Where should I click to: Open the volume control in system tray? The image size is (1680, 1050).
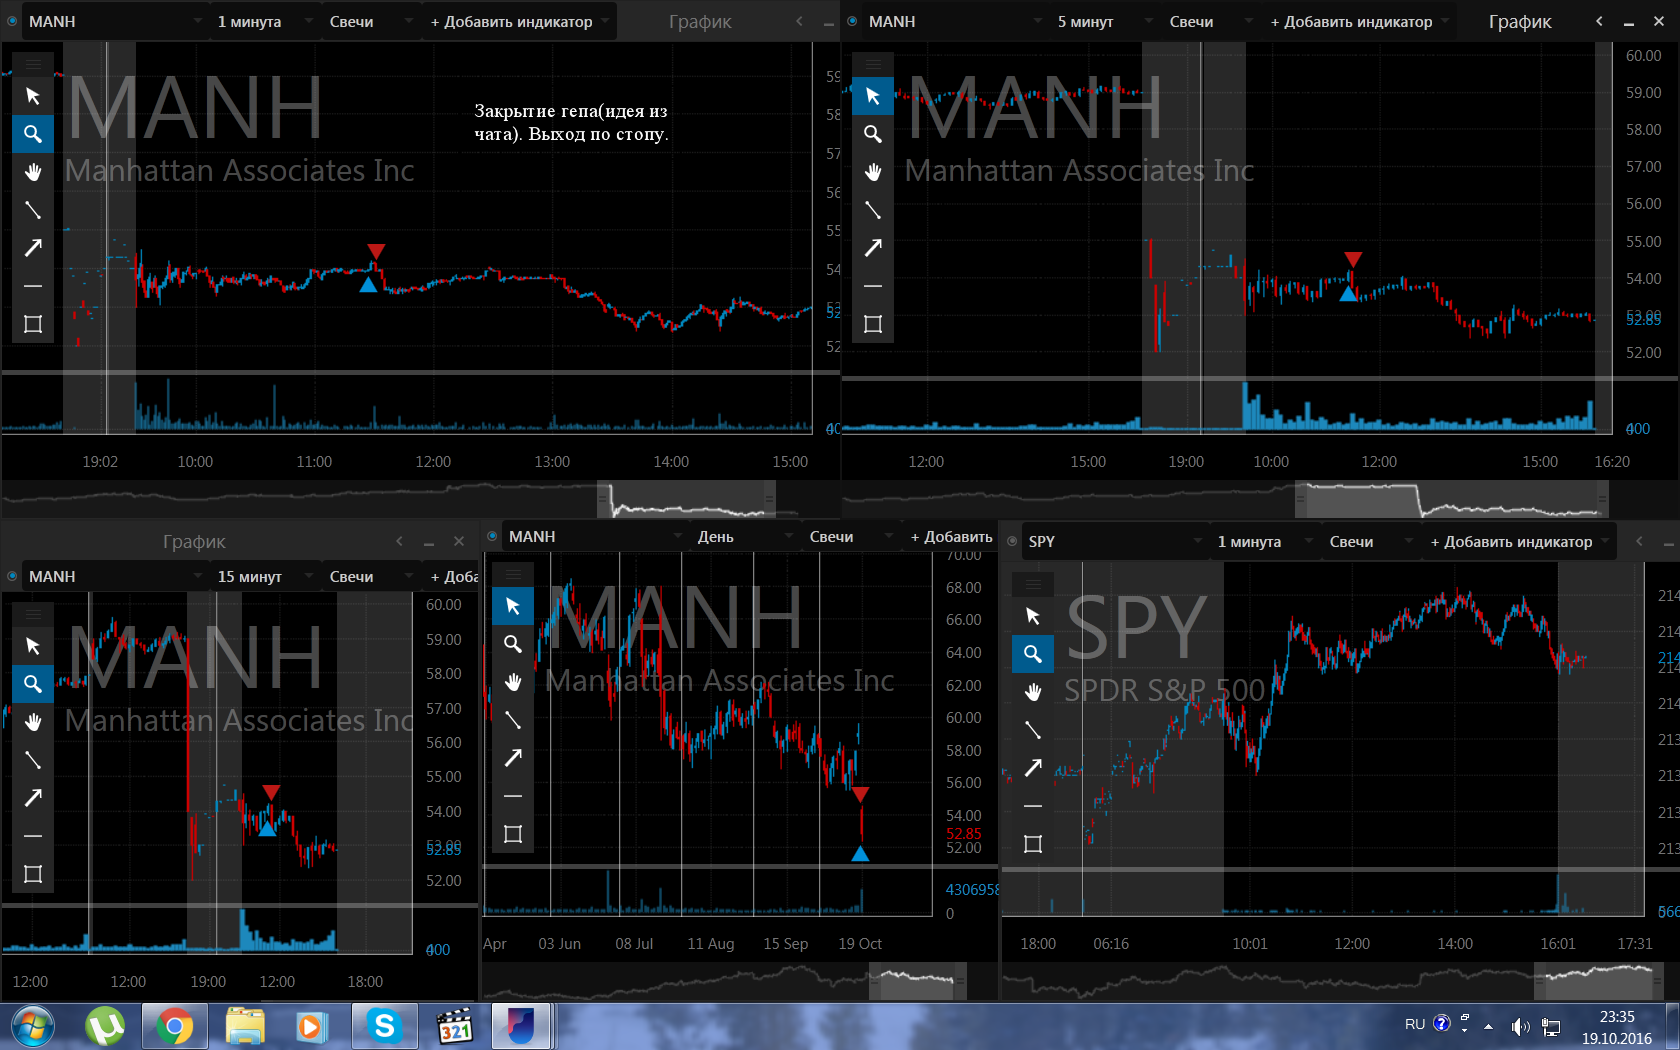(x=1521, y=1026)
